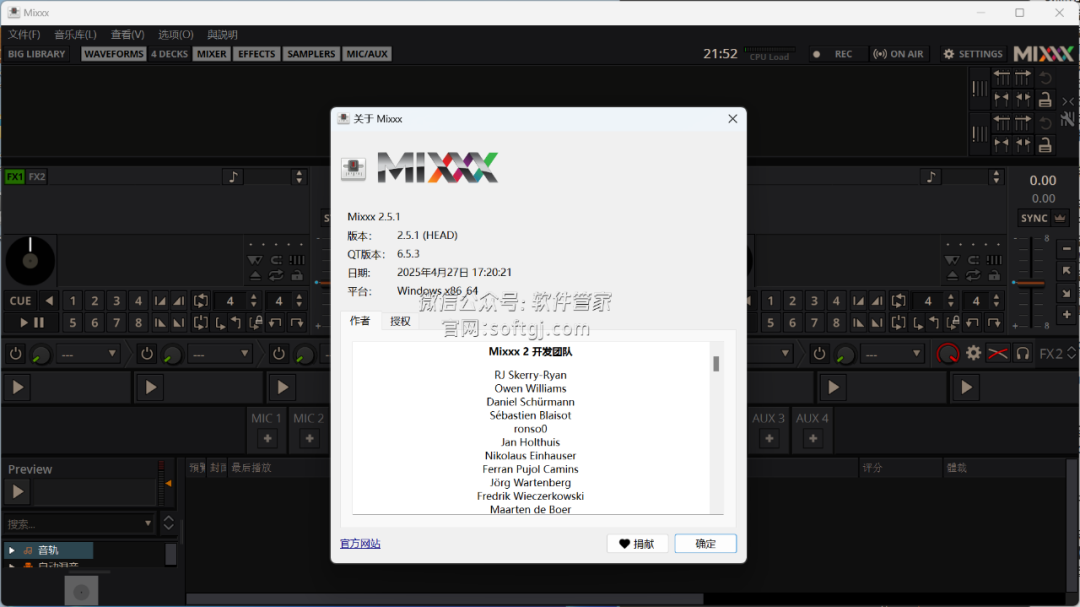Confirm About dialog with 确定
The width and height of the screenshot is (1080, 607).
pyautogui.click(x=705, y=544)
